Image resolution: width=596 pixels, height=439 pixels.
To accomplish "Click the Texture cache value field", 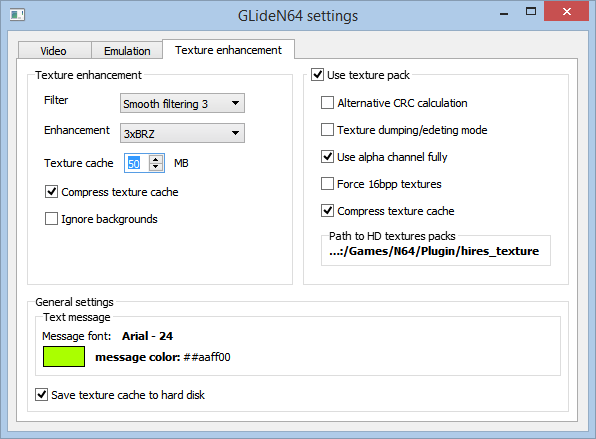I will pyautogui.click(x=136, y=163).
